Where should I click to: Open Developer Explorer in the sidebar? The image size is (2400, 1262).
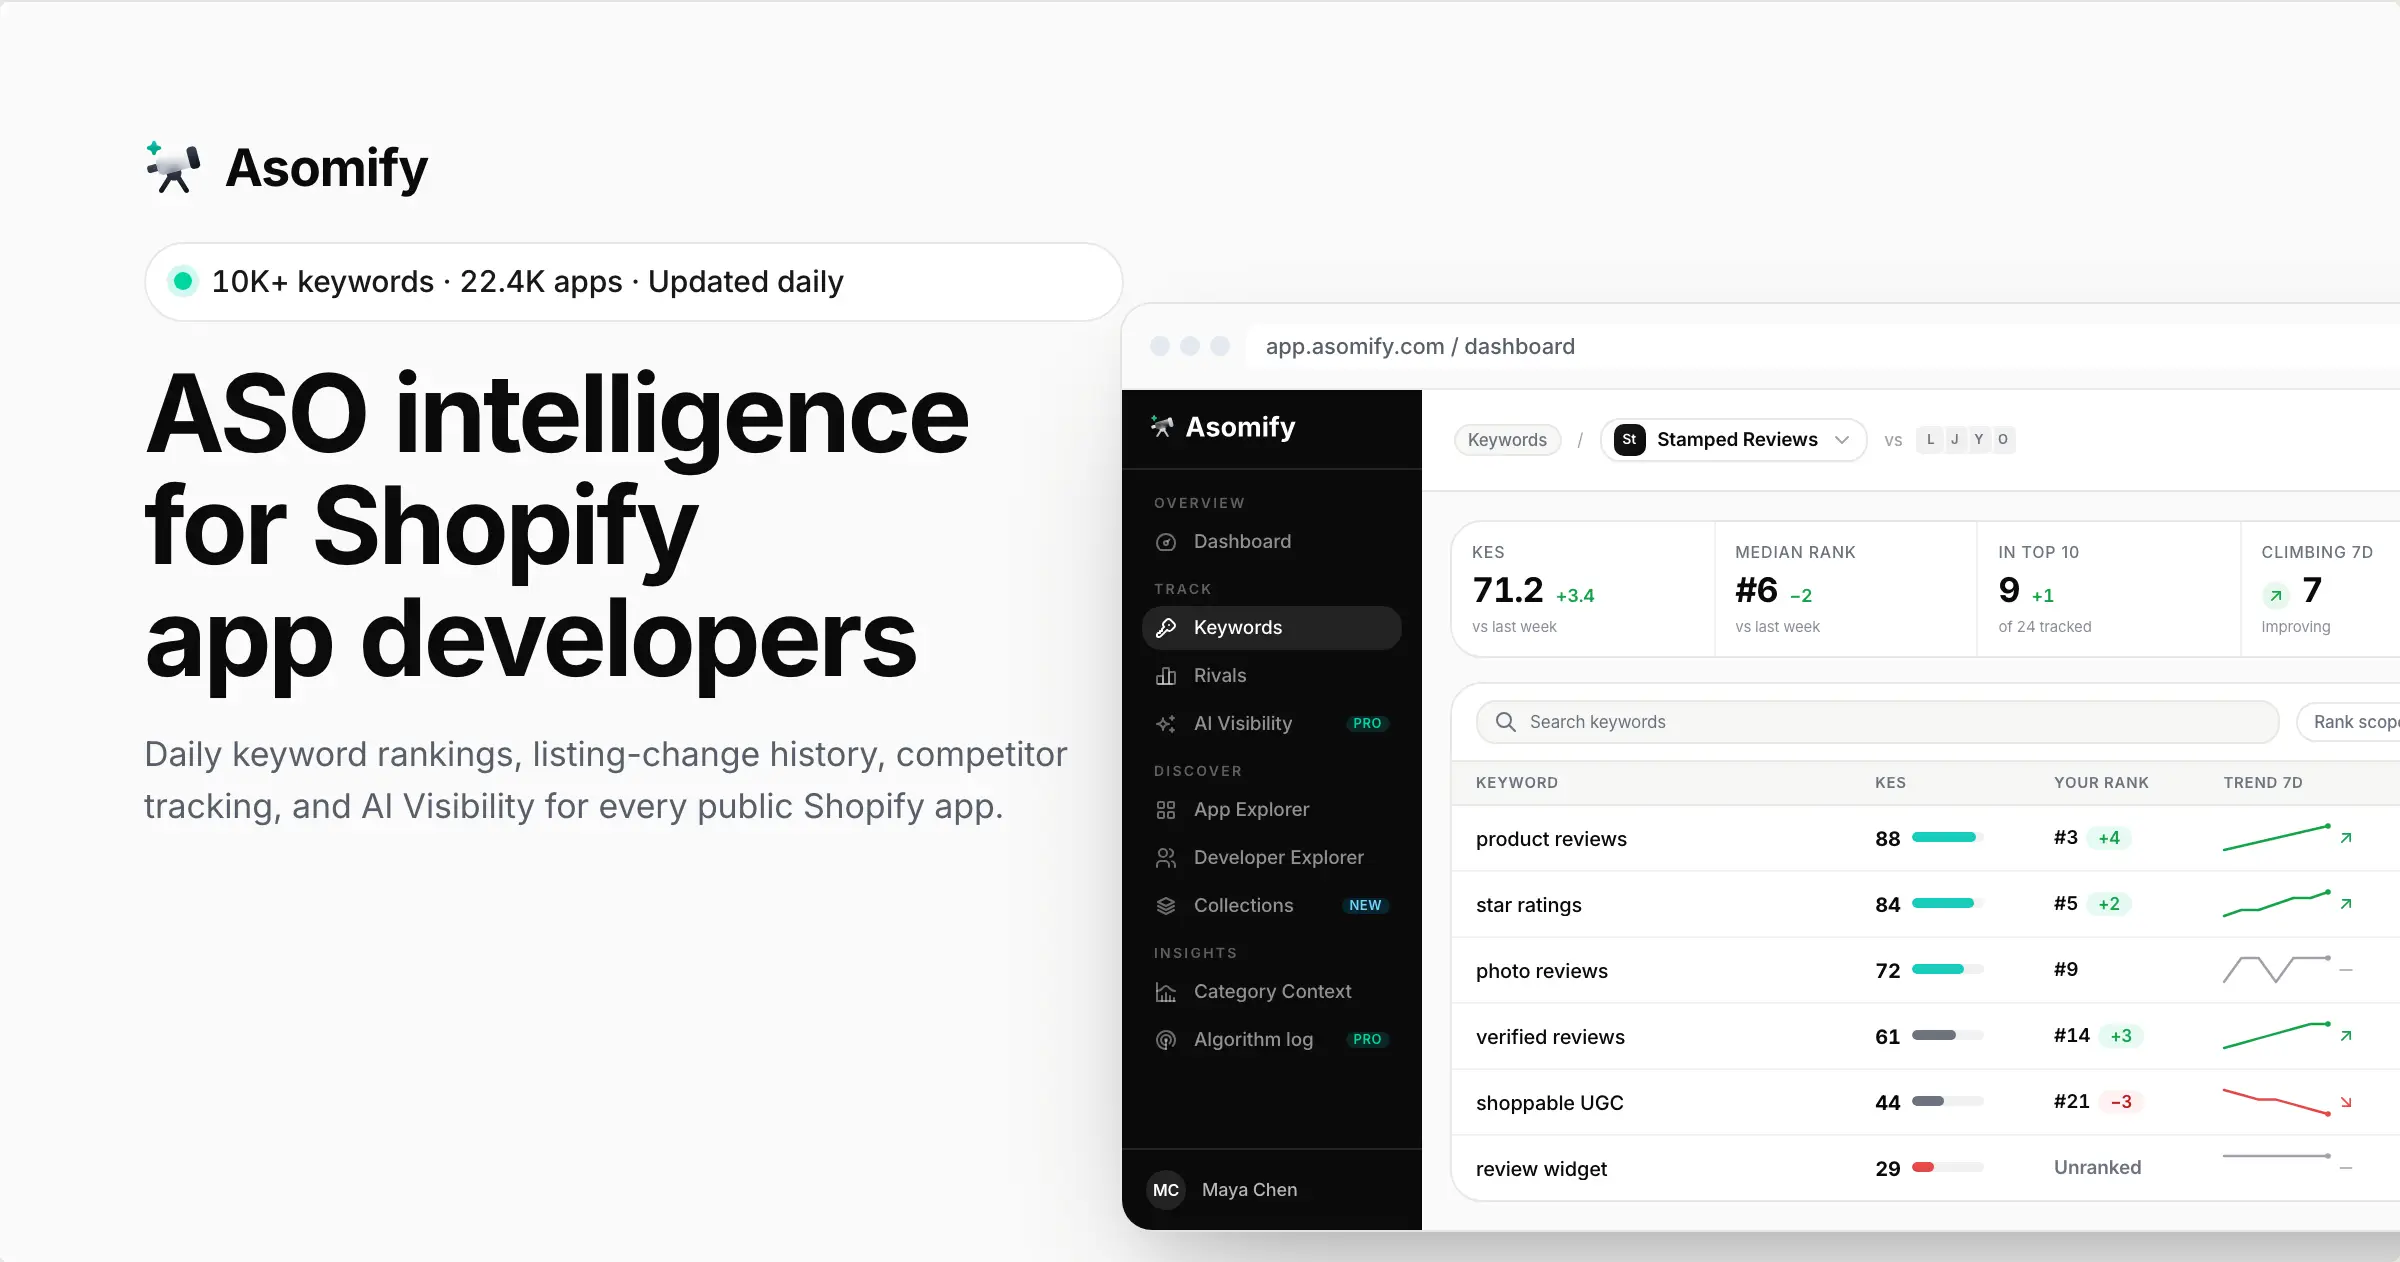[1272, 858]
